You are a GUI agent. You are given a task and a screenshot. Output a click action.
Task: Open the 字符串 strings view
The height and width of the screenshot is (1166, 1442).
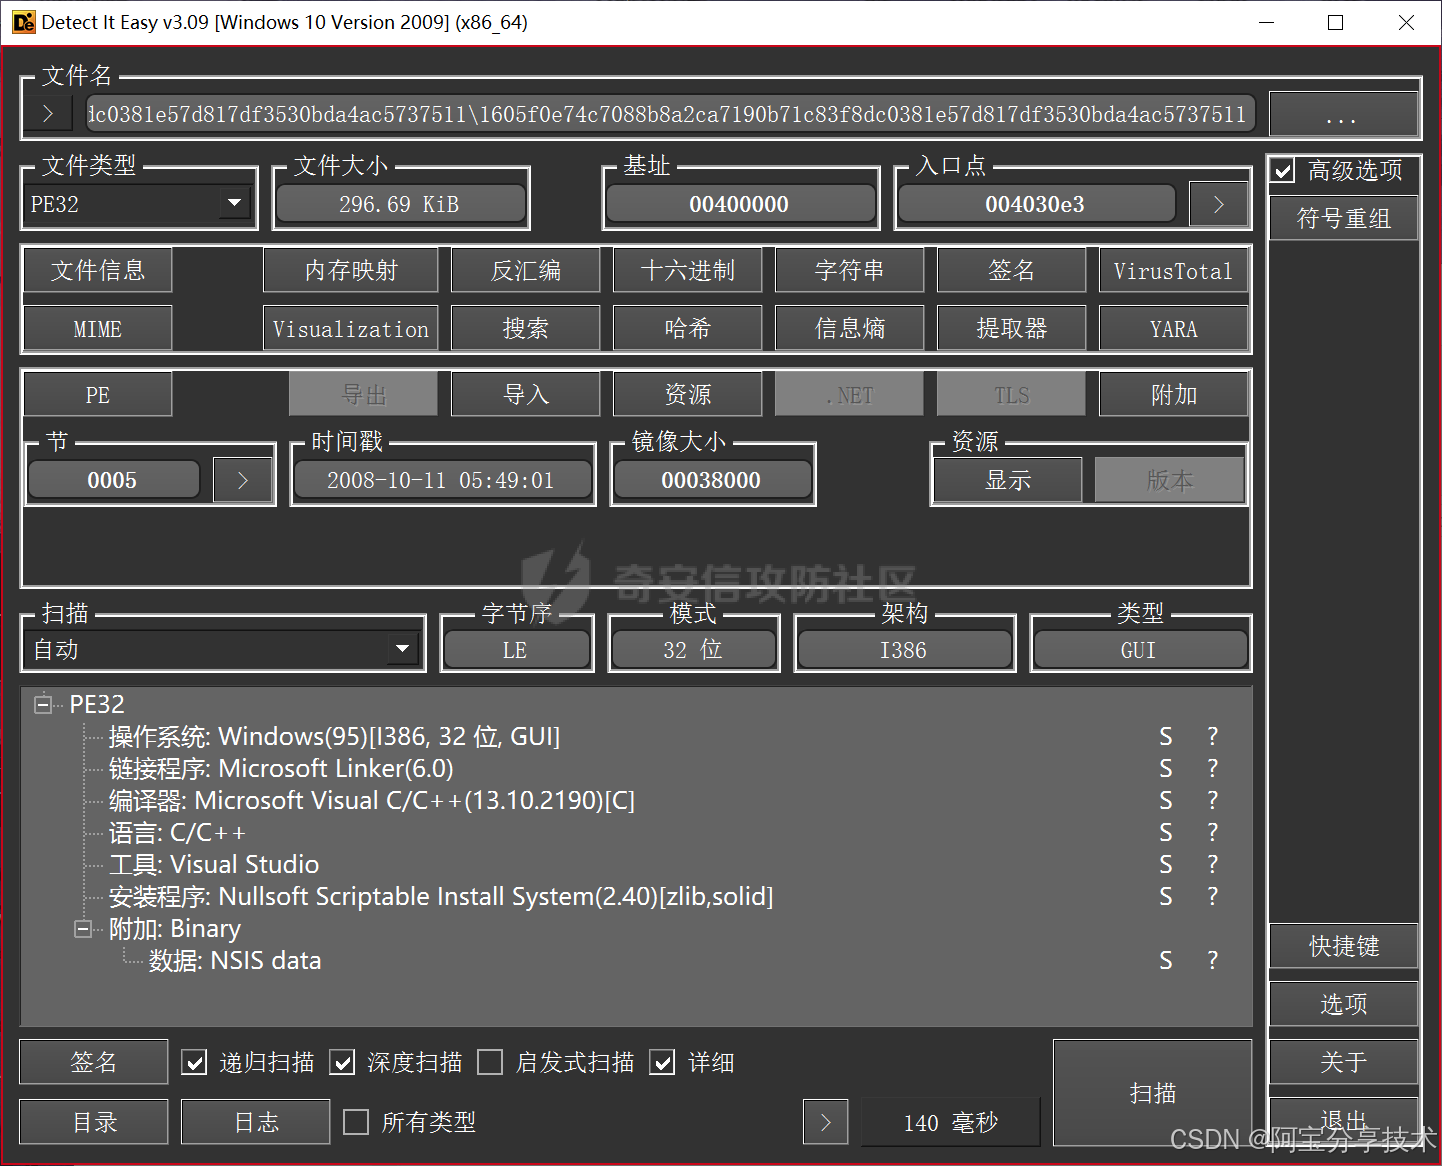[x=850, y=270]
